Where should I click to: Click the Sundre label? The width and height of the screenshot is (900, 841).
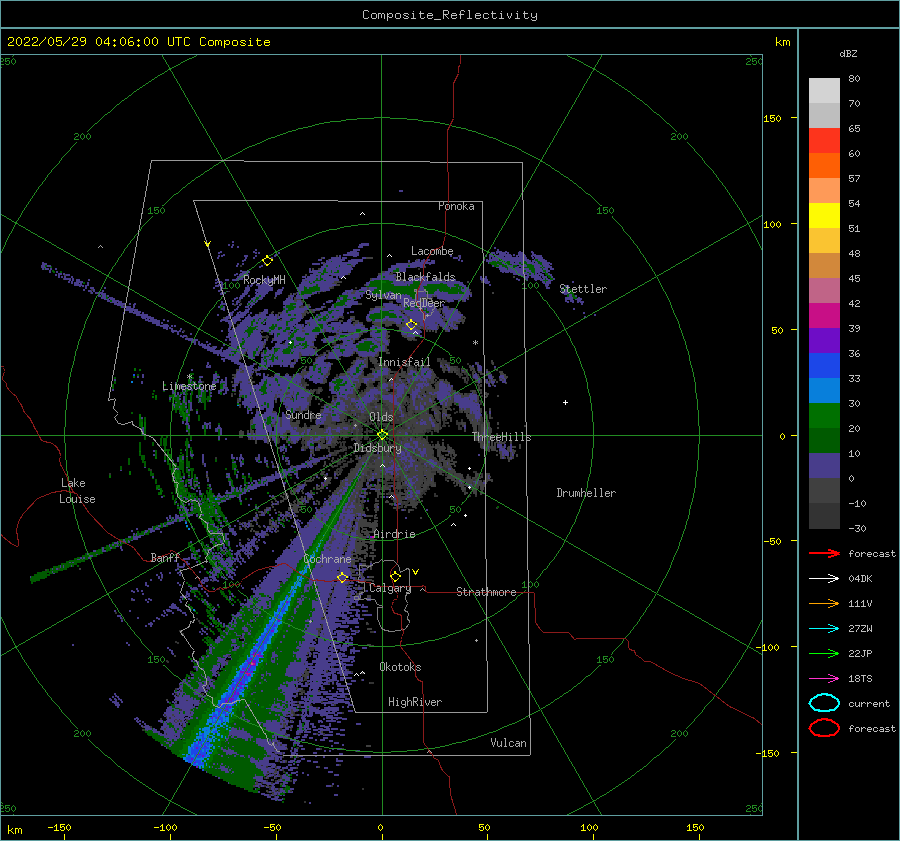303,414
